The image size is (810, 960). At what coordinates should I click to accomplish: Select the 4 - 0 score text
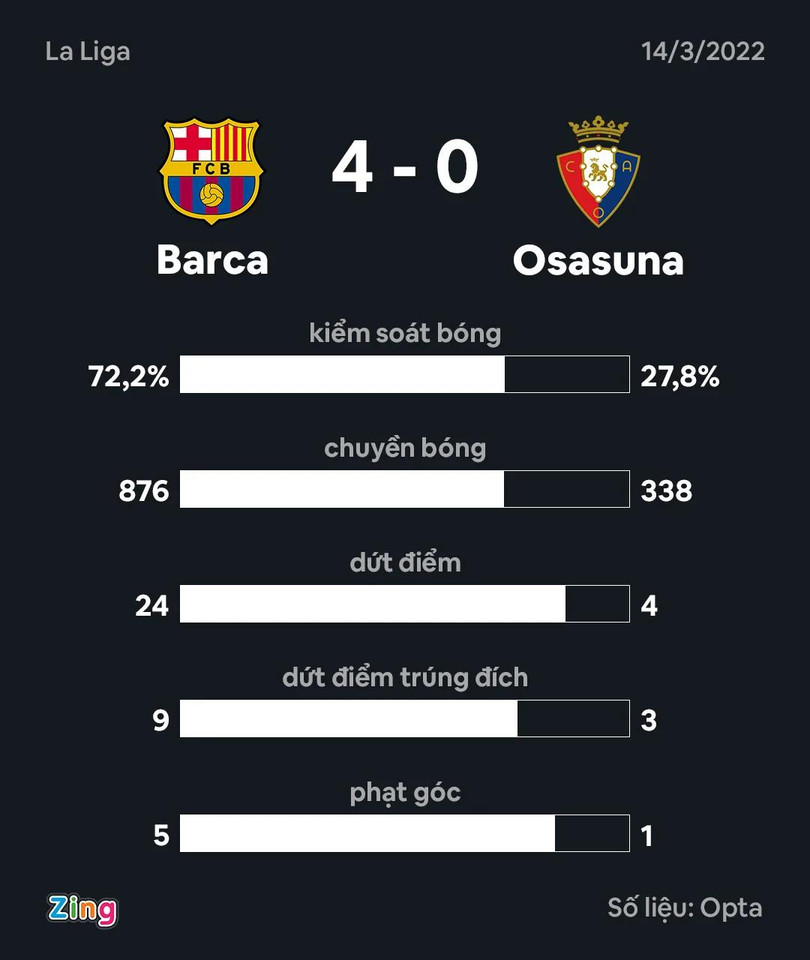coord(405,167)
